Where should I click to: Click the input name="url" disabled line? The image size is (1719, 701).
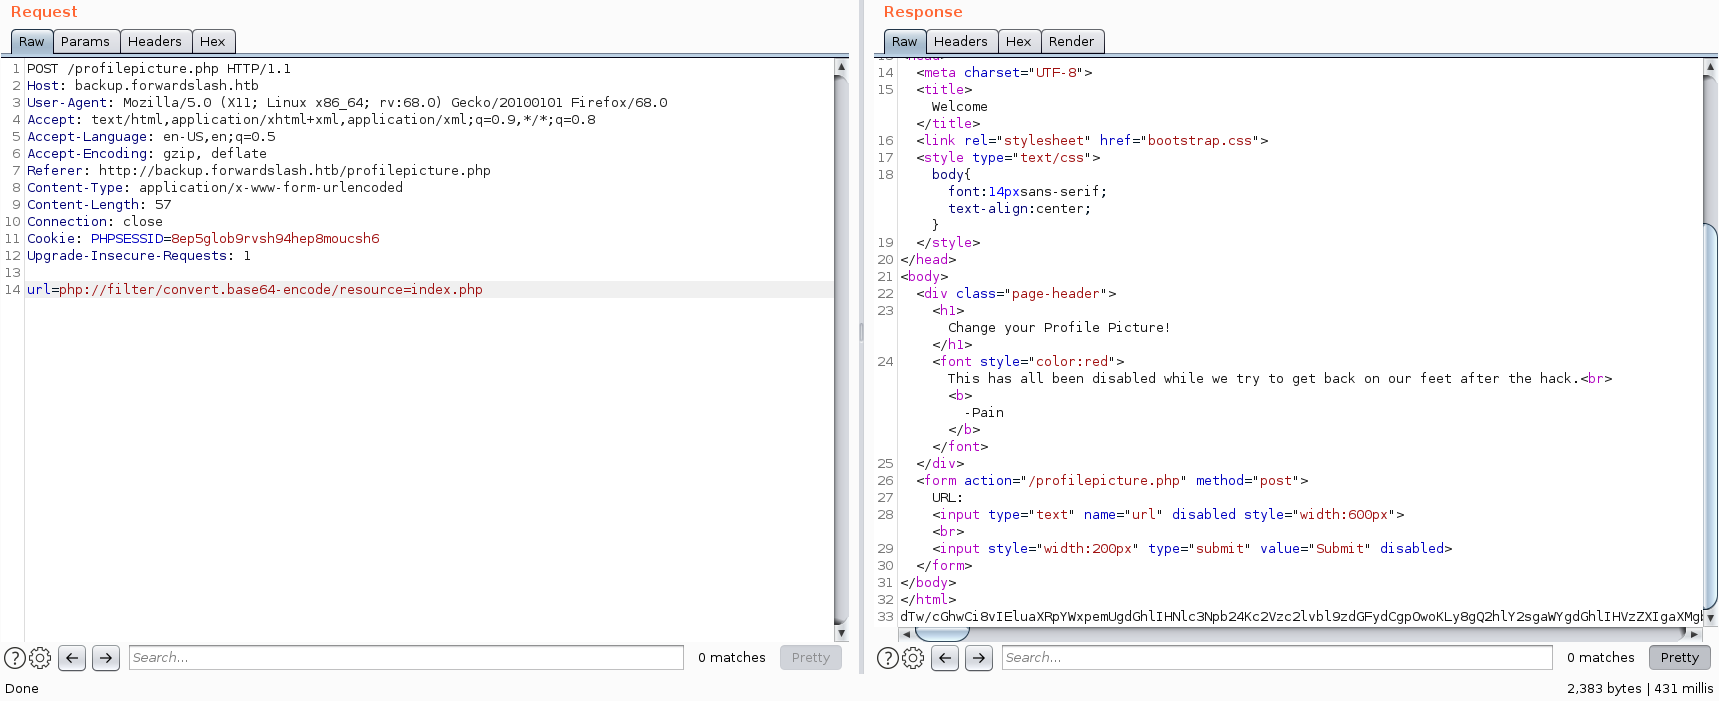(1168, 515)
